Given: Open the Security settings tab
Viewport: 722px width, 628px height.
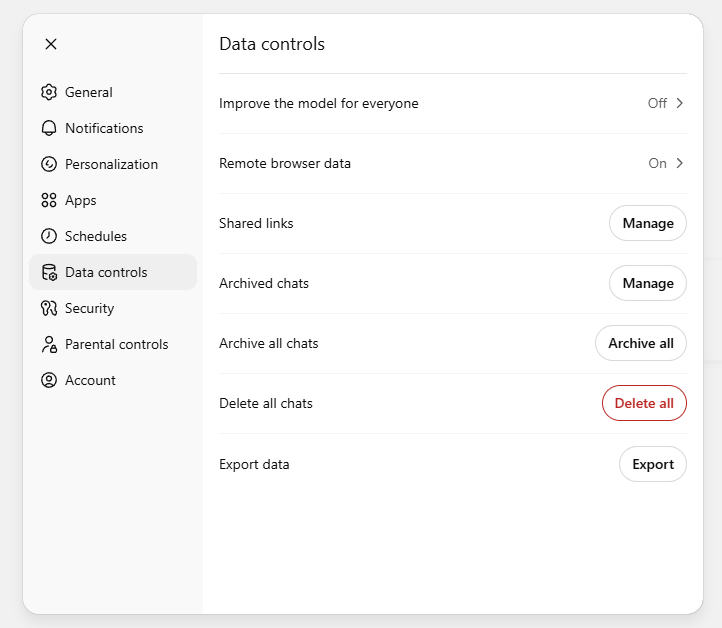Looking at the screenshot, I should (x=90, y=308).
